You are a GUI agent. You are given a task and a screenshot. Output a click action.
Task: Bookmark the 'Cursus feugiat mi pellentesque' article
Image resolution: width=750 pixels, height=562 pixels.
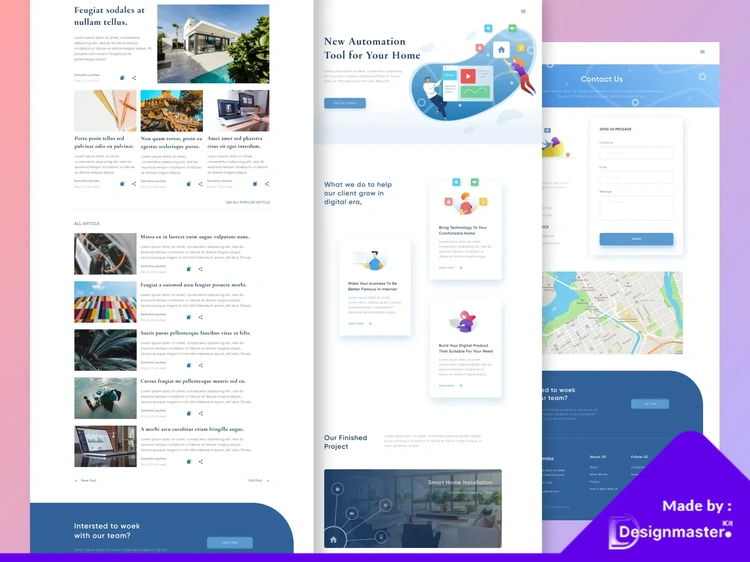[188, 413]
